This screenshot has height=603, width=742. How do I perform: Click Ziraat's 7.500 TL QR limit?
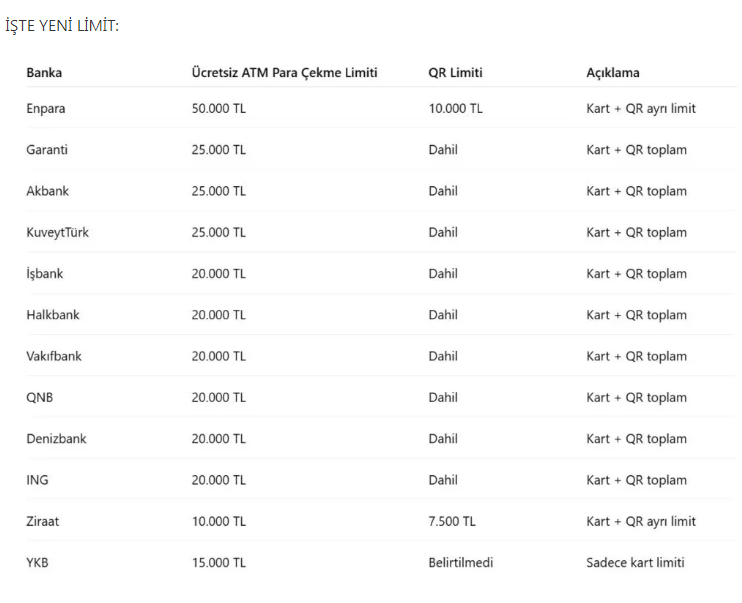[x=452, y=521]
